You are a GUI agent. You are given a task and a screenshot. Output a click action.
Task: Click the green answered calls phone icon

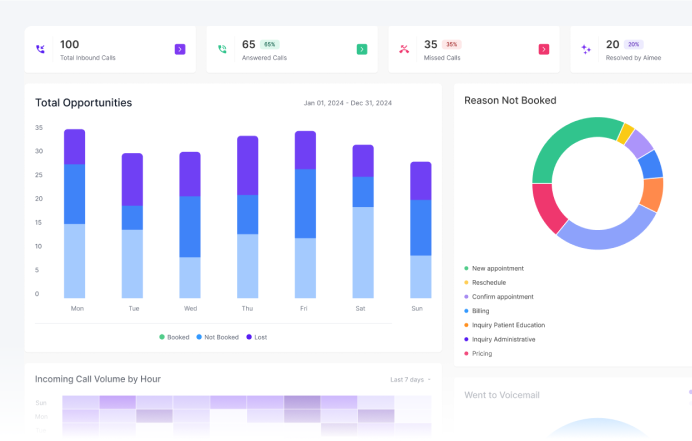pos(222,49)
